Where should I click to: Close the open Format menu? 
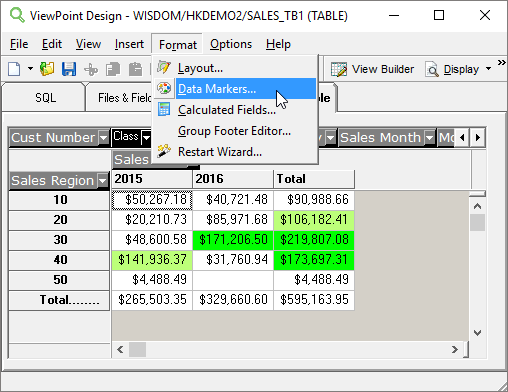(x=177, y=44)
